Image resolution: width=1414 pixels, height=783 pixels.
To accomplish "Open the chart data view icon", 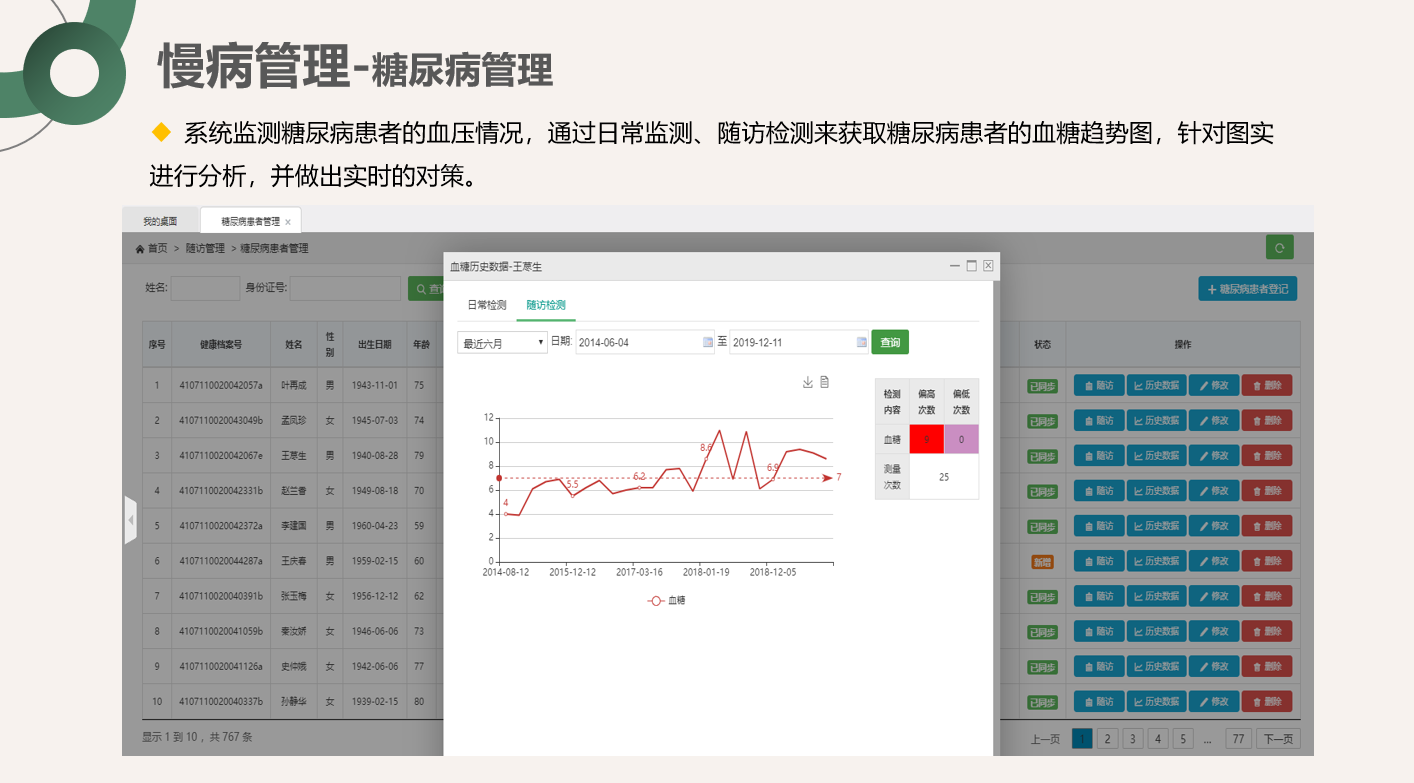I will point(825,382).
